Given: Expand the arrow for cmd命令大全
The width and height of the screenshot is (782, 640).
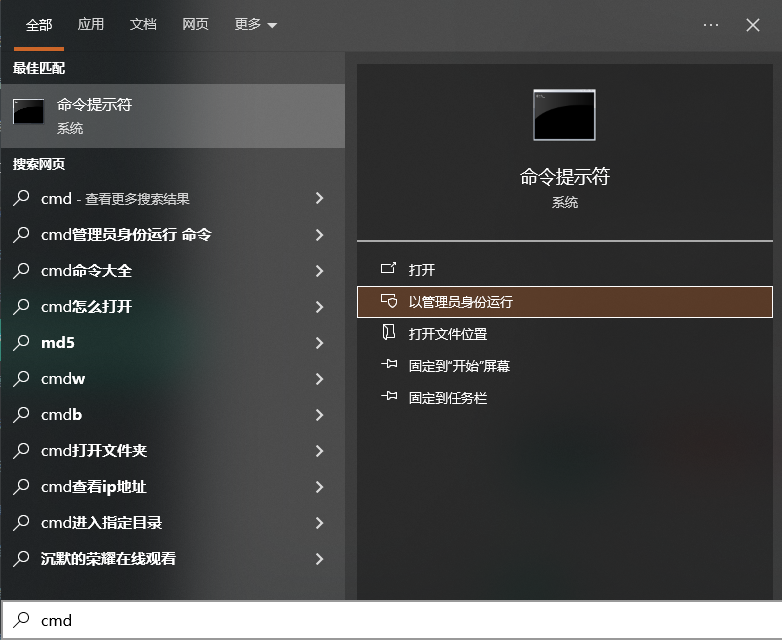Looking at the screenshot, I should coord(320,270).
